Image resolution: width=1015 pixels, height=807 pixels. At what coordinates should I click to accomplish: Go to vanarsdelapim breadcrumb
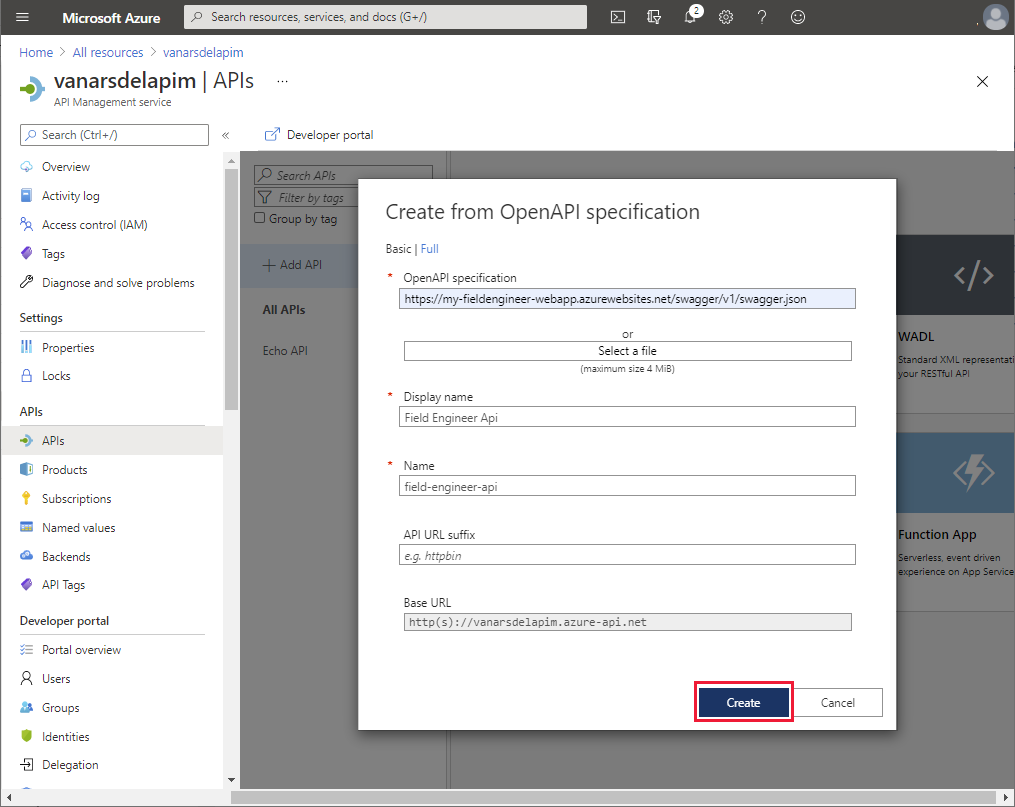(203, 52)
